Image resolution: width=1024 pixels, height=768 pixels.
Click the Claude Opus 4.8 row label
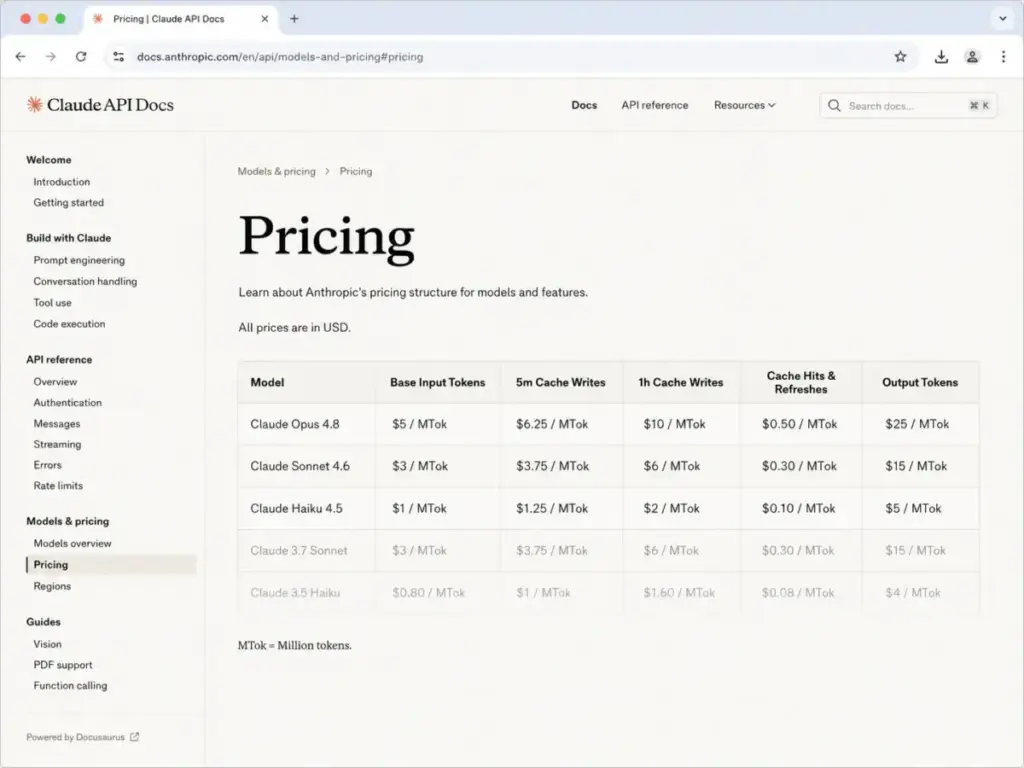coord(295,424)
